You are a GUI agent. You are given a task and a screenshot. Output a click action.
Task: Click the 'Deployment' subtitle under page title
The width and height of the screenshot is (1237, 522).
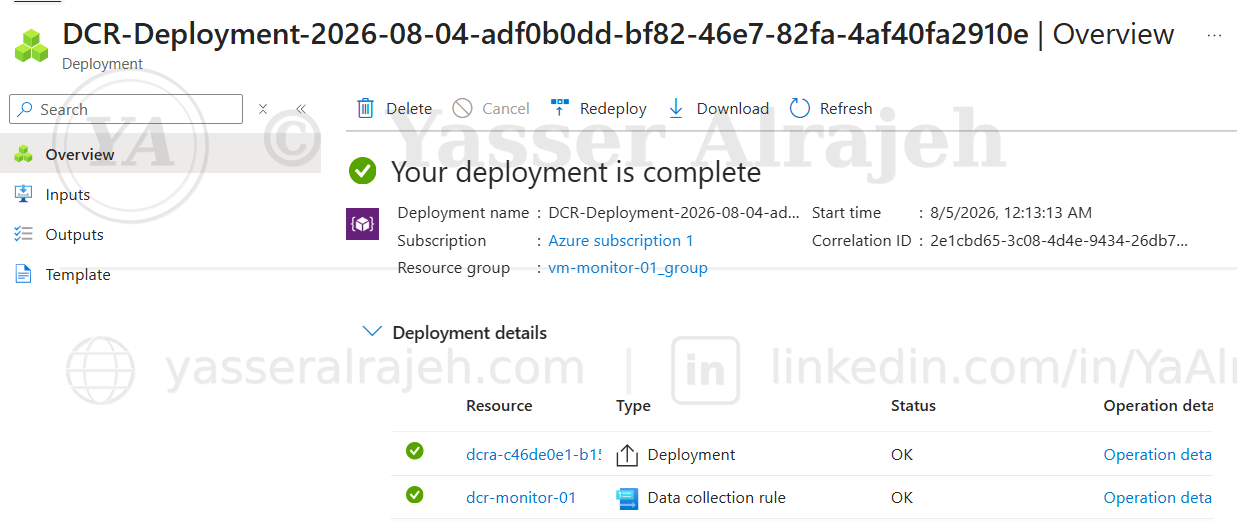tap(102, 64)
